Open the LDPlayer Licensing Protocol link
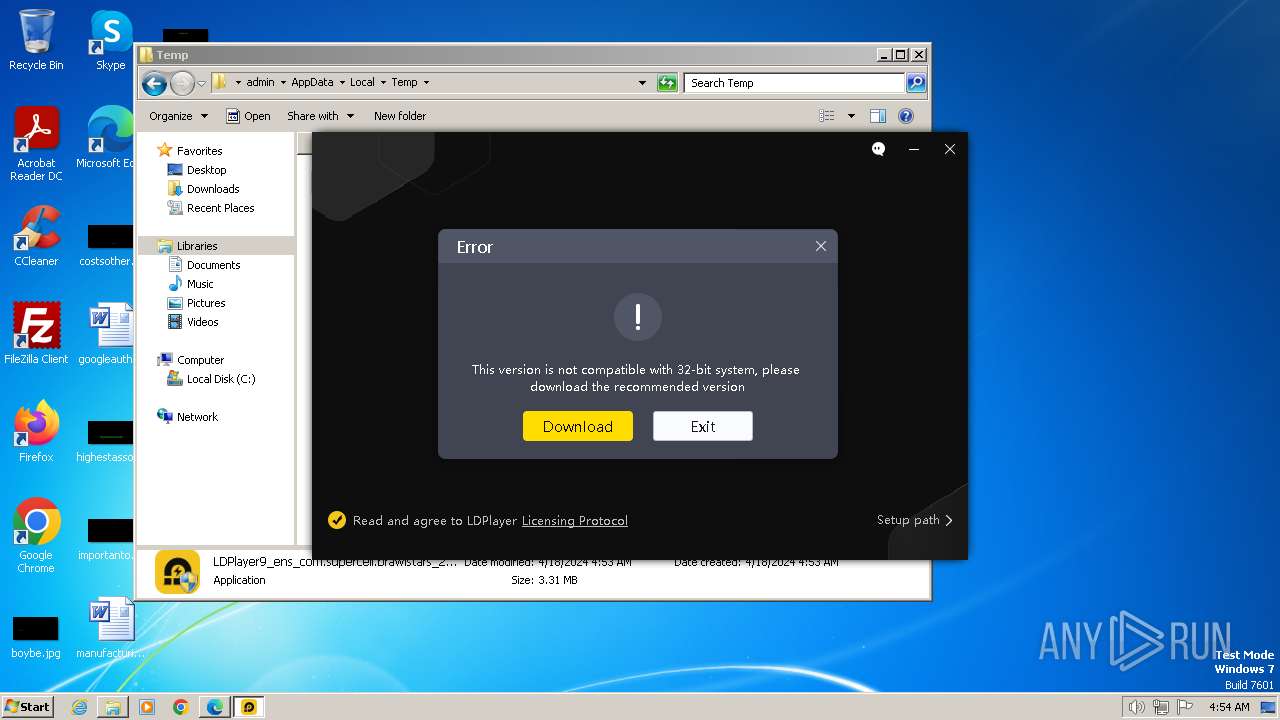 (x=575, y=520)
